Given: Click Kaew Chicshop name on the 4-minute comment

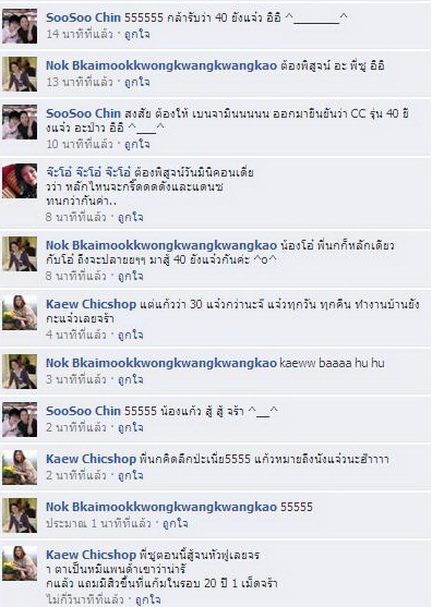Looking at the screenshot, I should tap(91, 304).
